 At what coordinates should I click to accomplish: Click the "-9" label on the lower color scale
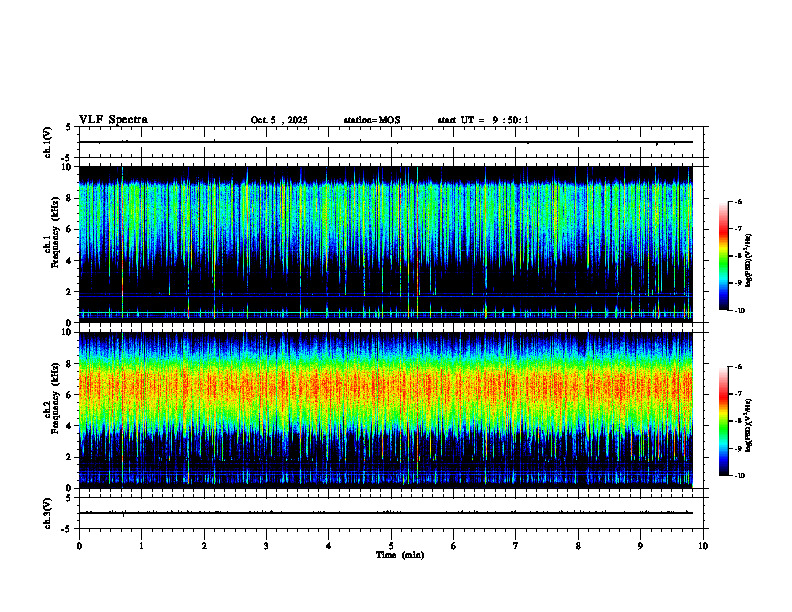coord(738,448)
